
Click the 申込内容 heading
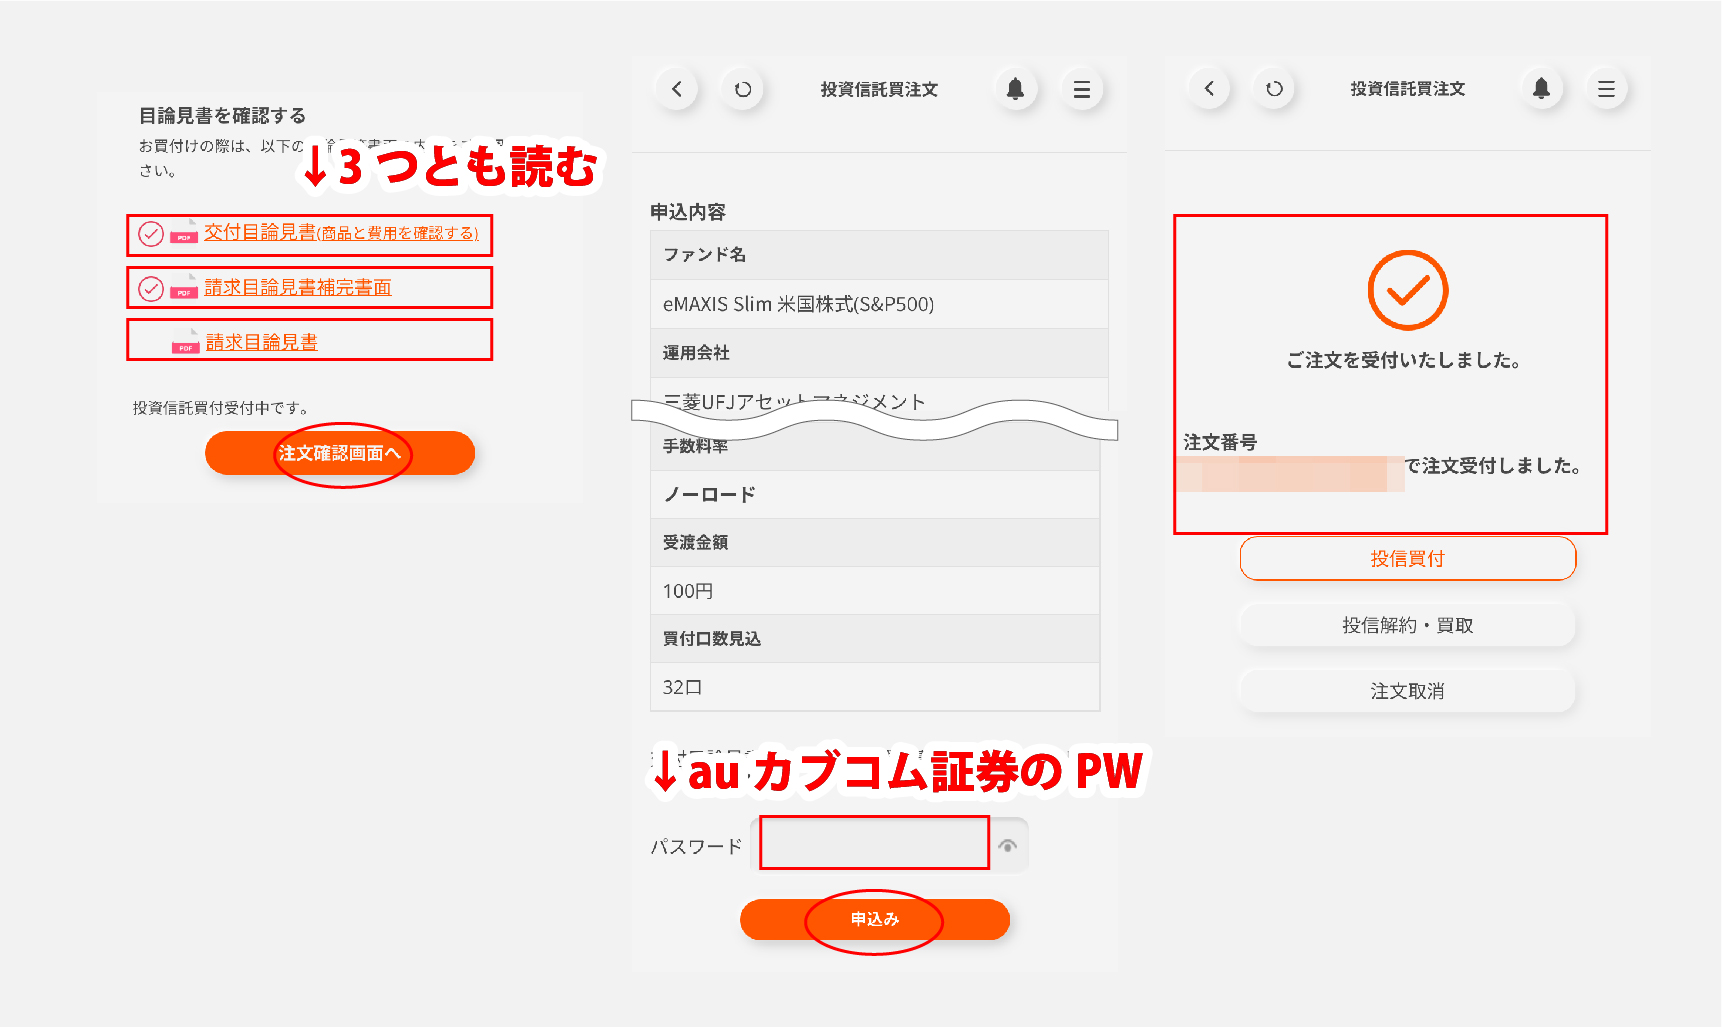(688, 212)
